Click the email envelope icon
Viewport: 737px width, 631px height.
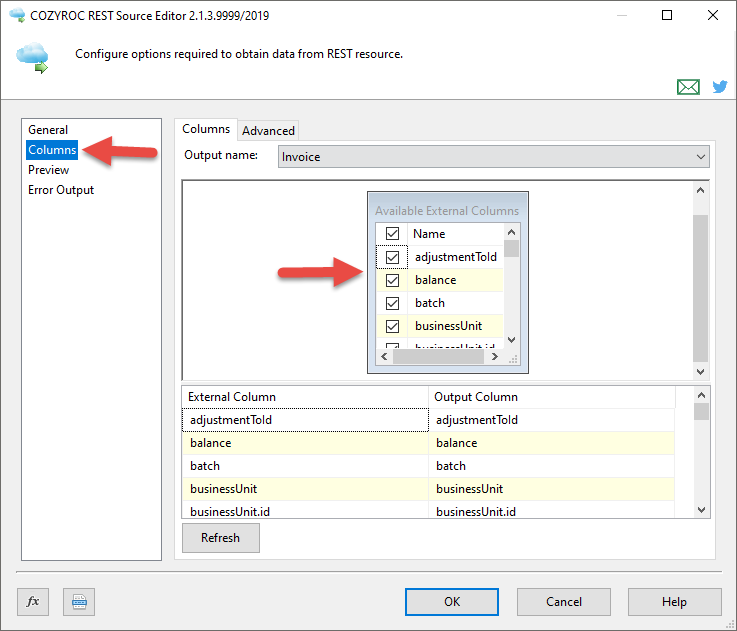[688, 87]
